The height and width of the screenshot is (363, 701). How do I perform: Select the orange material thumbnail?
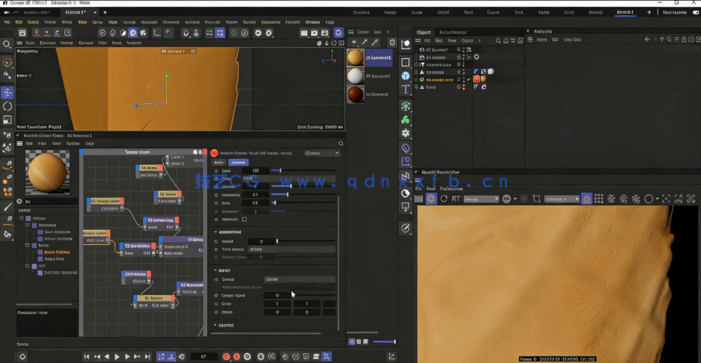coord(355,58)
